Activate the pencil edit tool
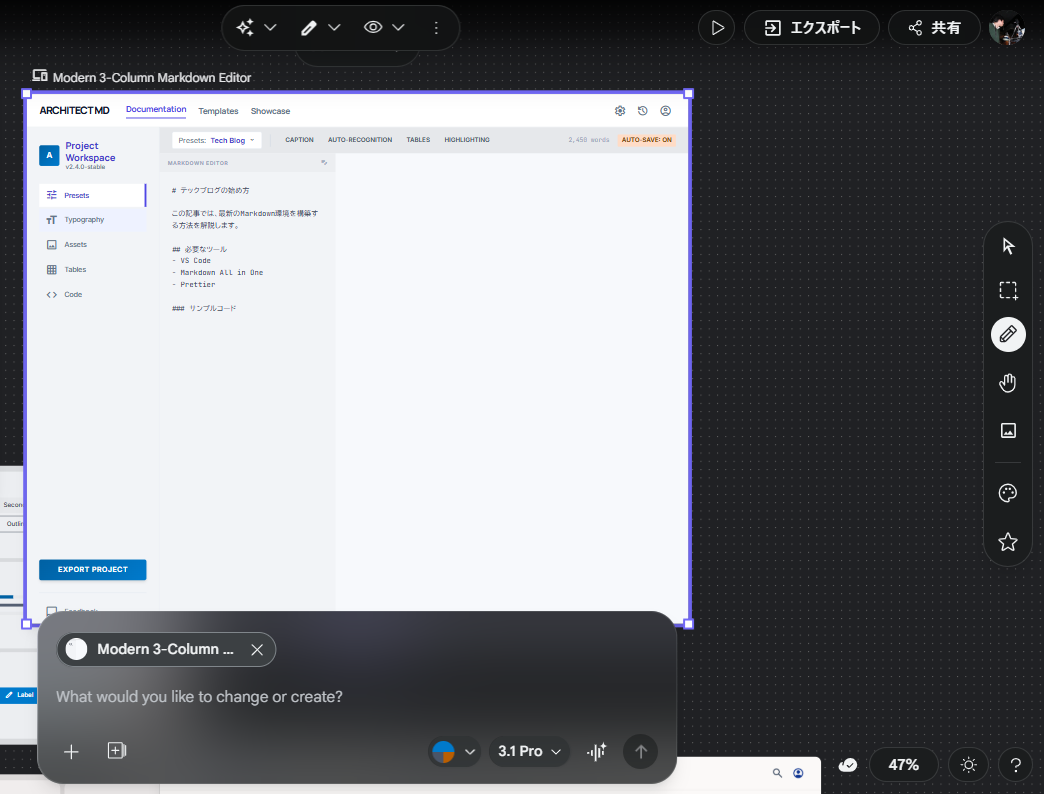Screen dimensions: 1044x794 1008,334
